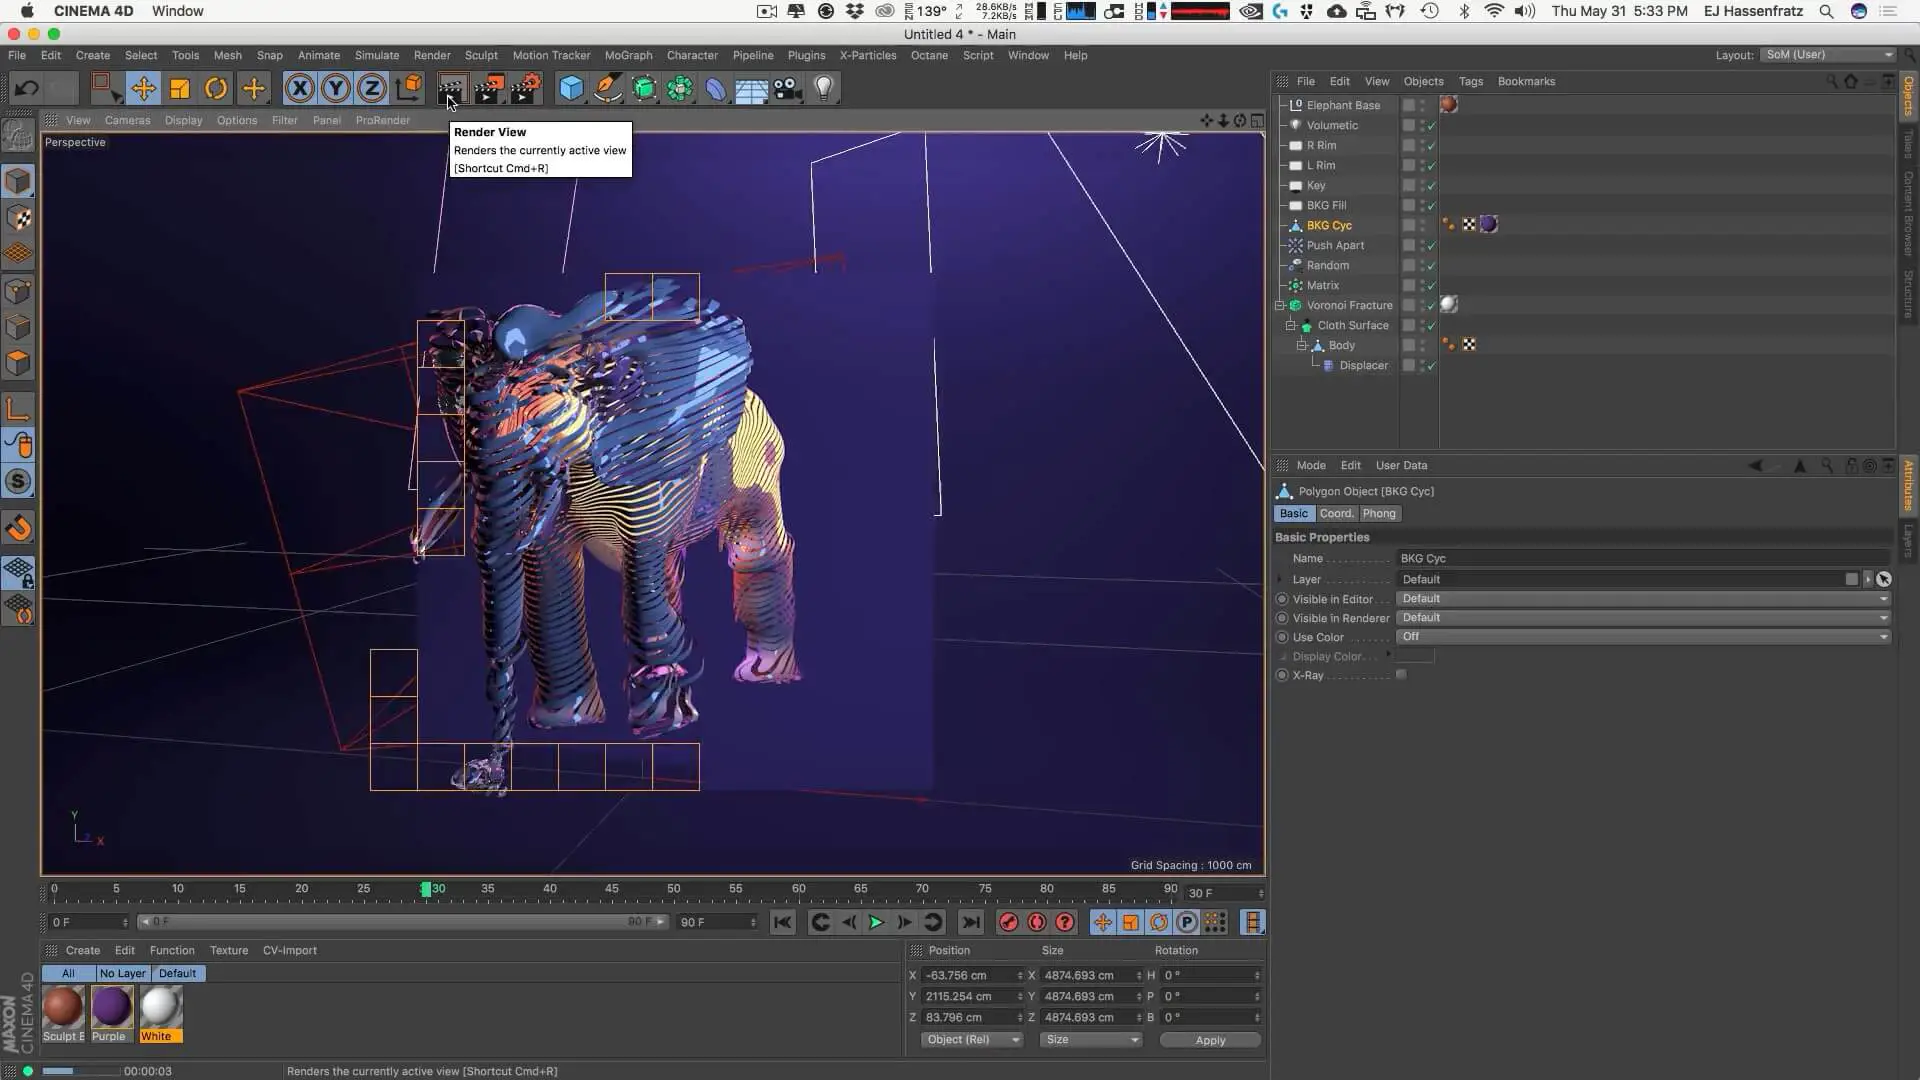This screenshot has width=1920, height=1080.
Task: Click the Deformer bend icon
Action: (716, 88)
